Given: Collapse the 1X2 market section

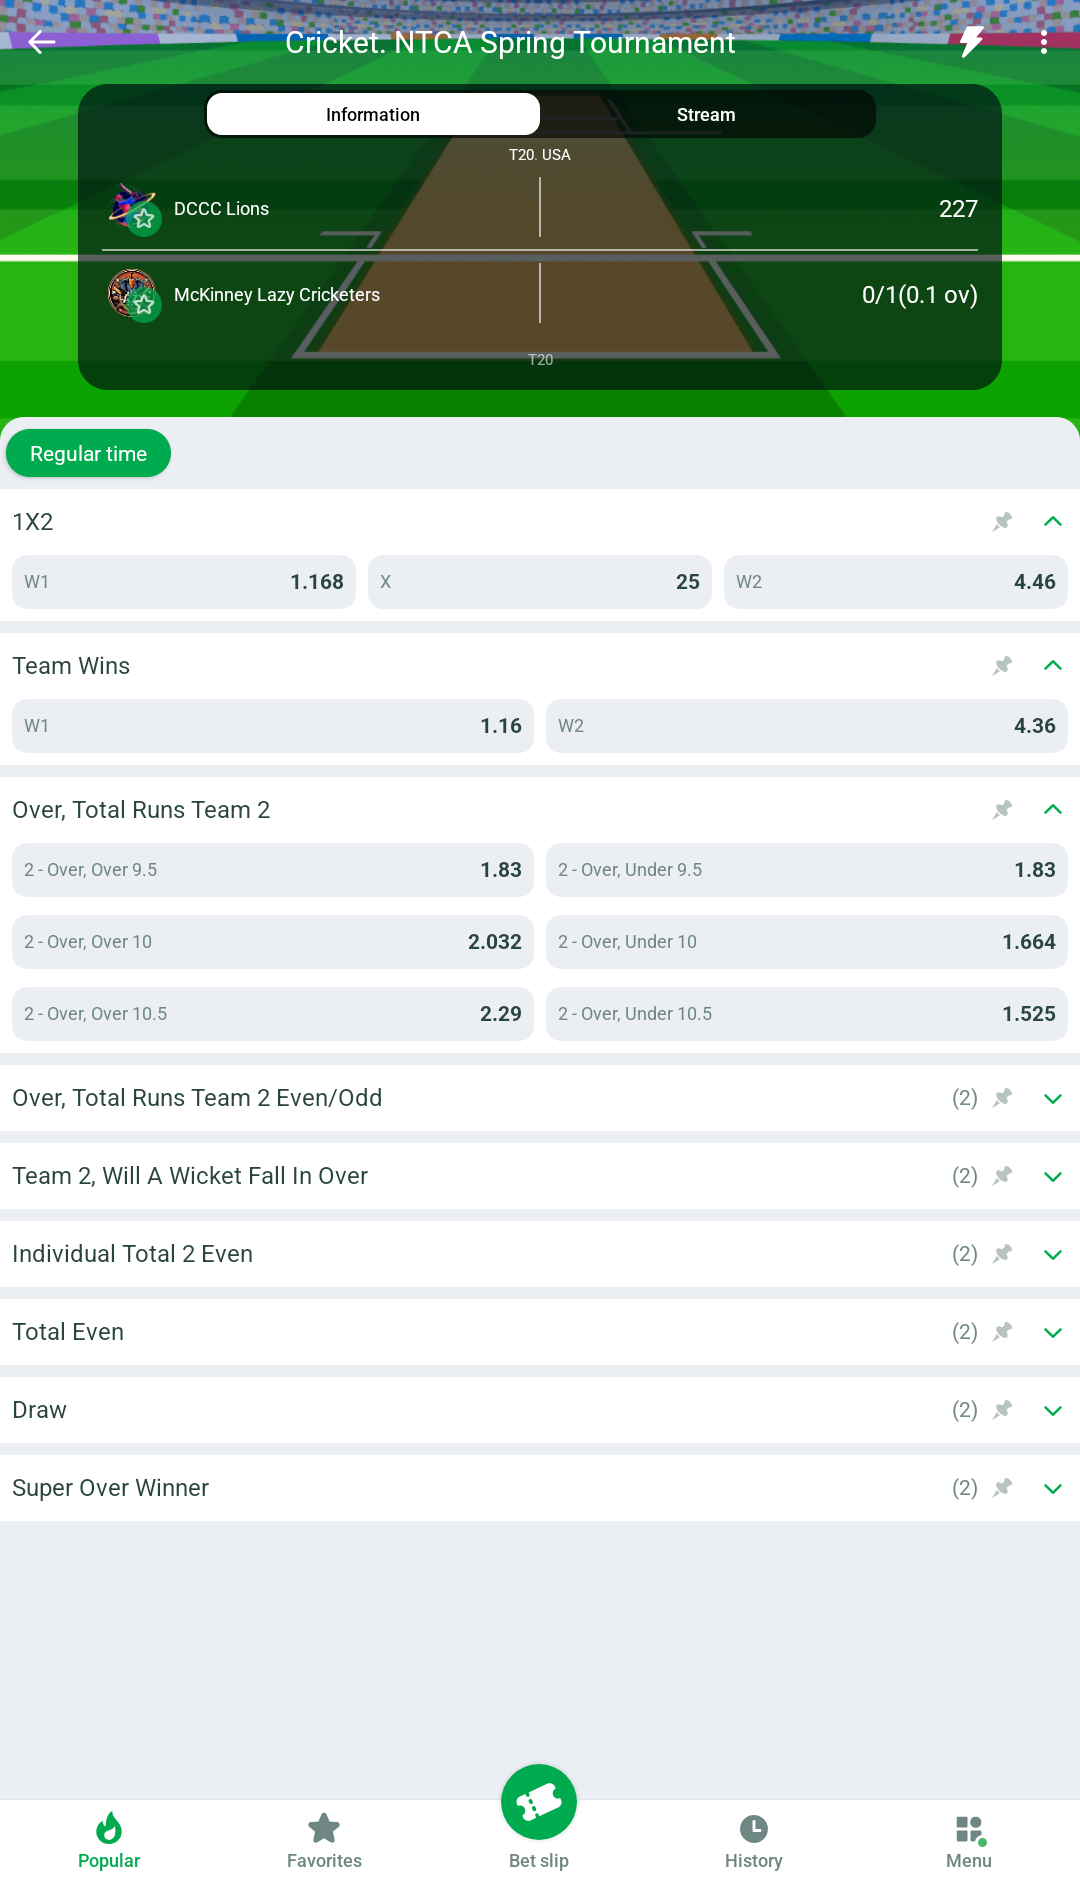Looking at the screenshot, I should tap(1052, 522).
